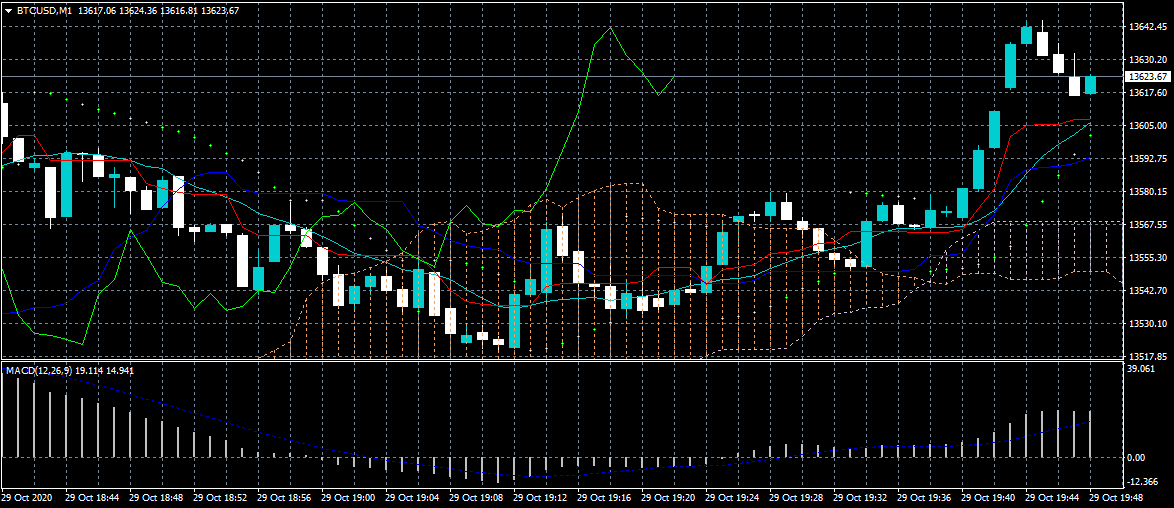Click the 29 Oct 19:44 time label

(1052, 498)
